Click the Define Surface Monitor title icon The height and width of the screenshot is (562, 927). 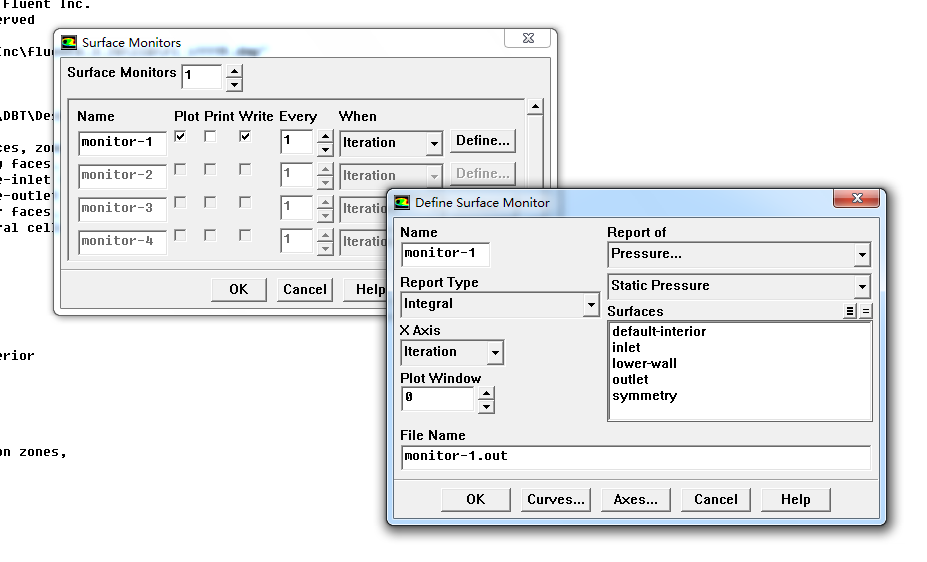(x=402, y=202)
